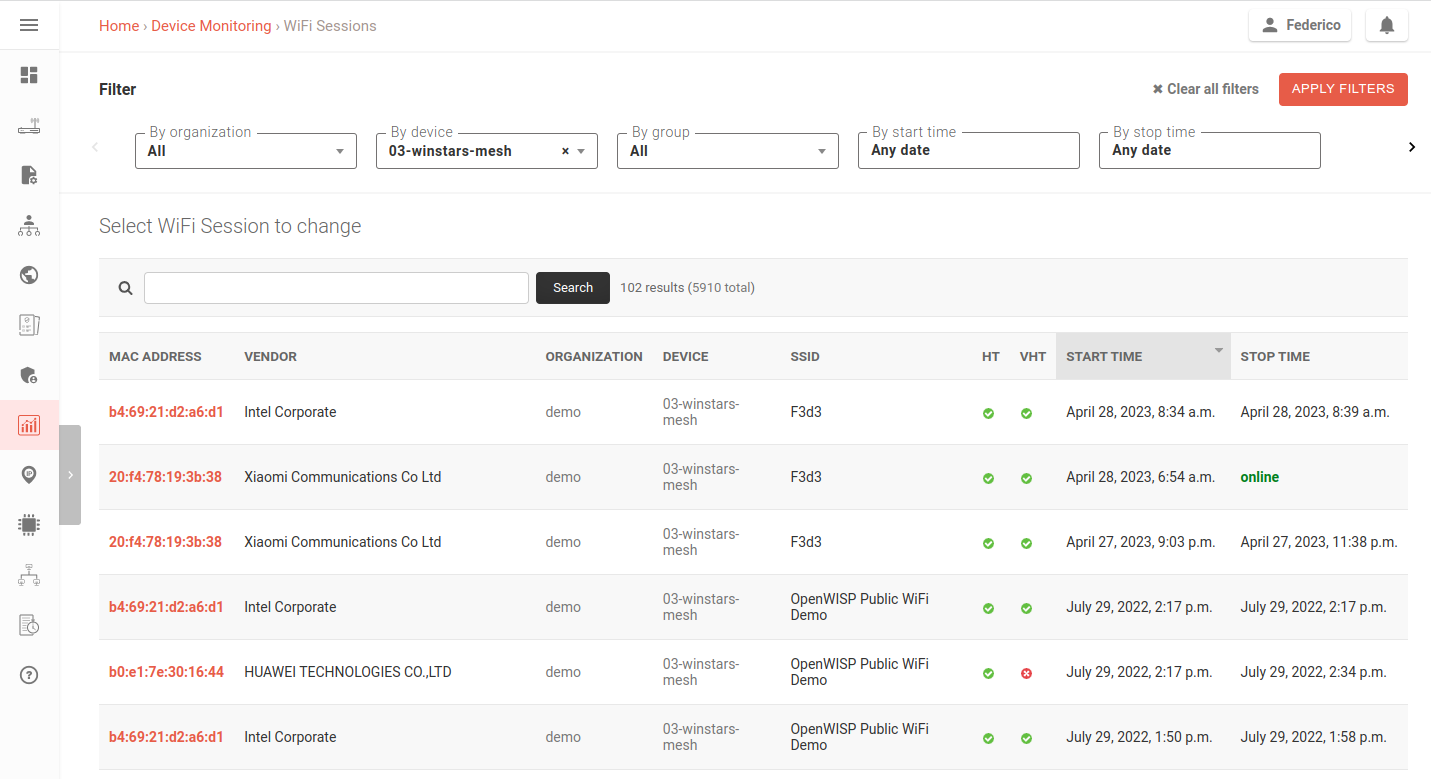
Task: Open the help question mark icon
Action: (x=29, y=675)
